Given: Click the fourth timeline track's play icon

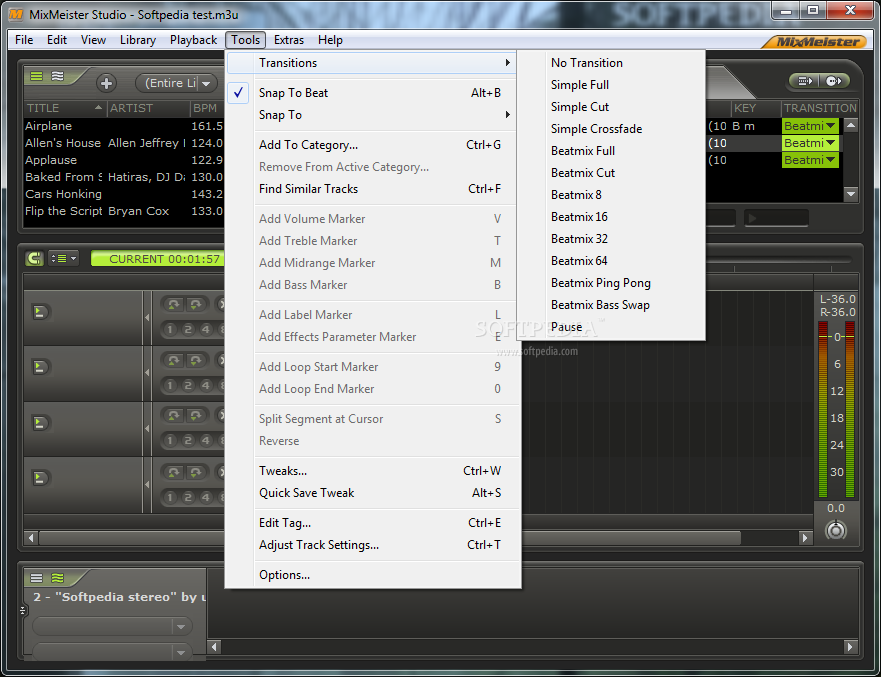Looking at the screenshot, I should tap(40, 478).
